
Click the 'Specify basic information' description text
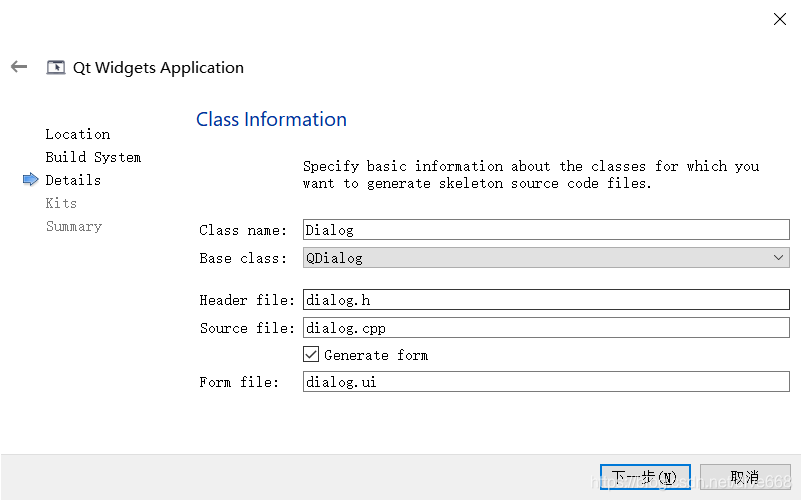pos(531,175)
